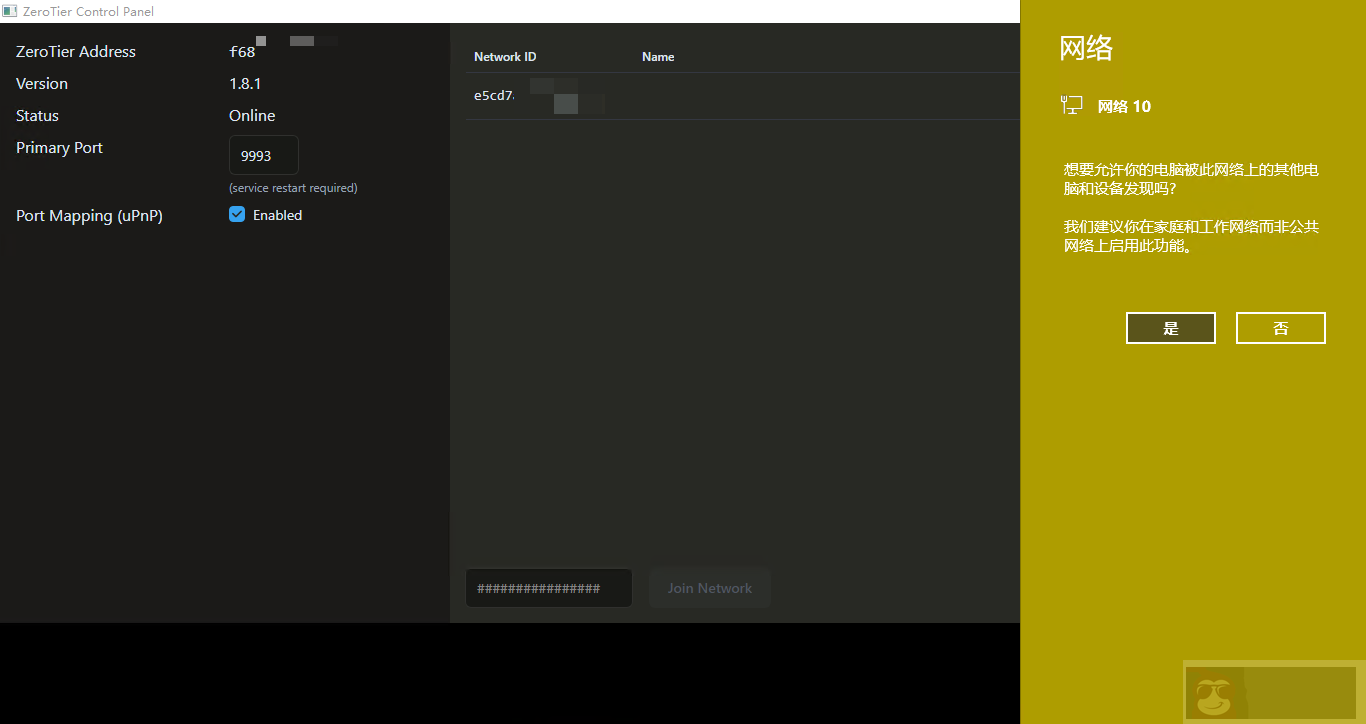Click the Enabled label next to checkbox
Image resolution: width=1366 pixels, height=724 pixels.
click(277, 215)
